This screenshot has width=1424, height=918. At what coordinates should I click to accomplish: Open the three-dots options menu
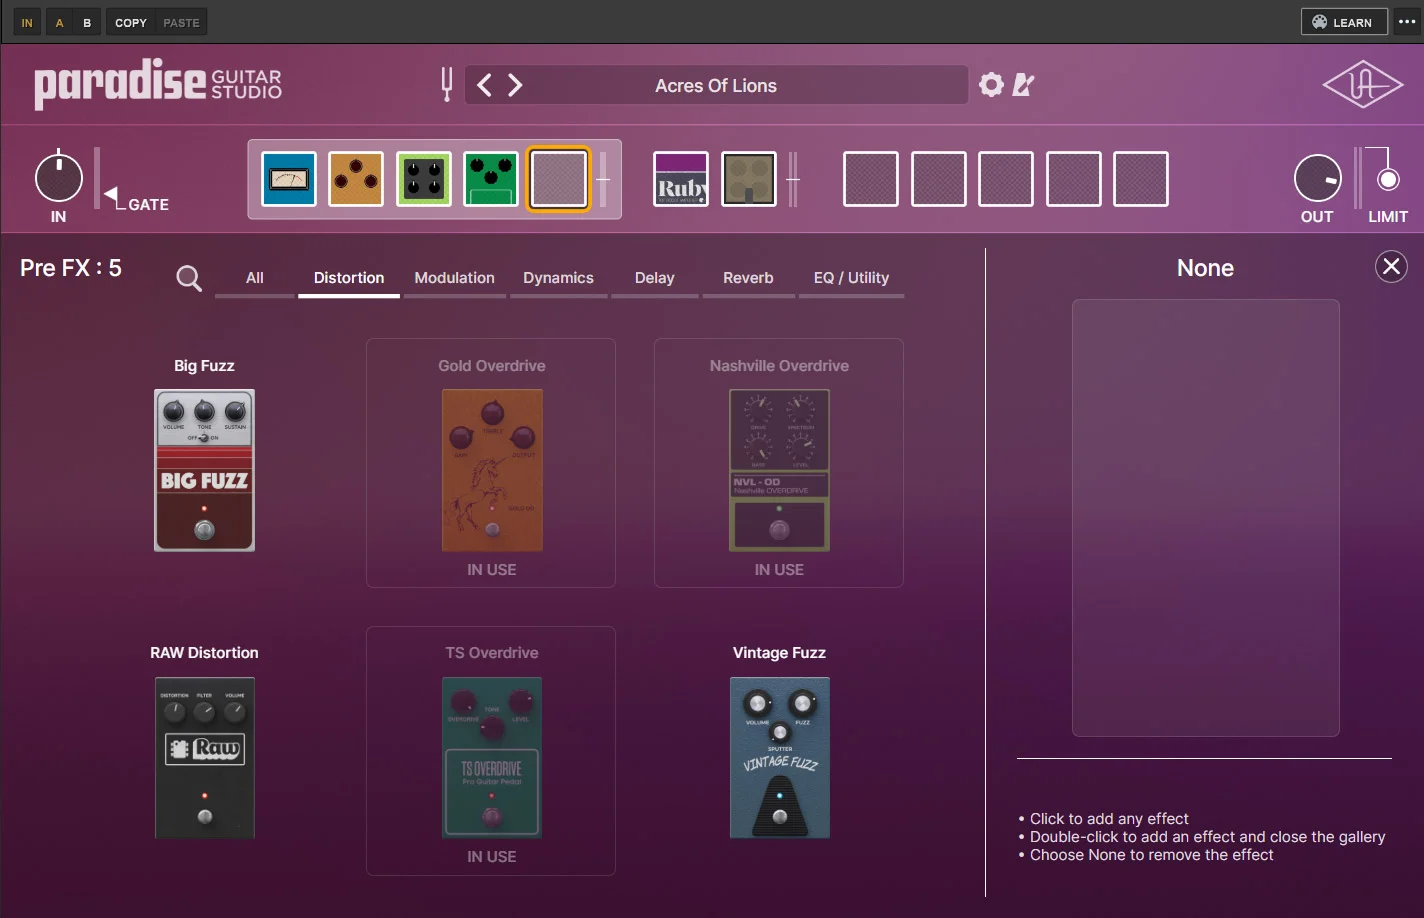coord(1407,22)
